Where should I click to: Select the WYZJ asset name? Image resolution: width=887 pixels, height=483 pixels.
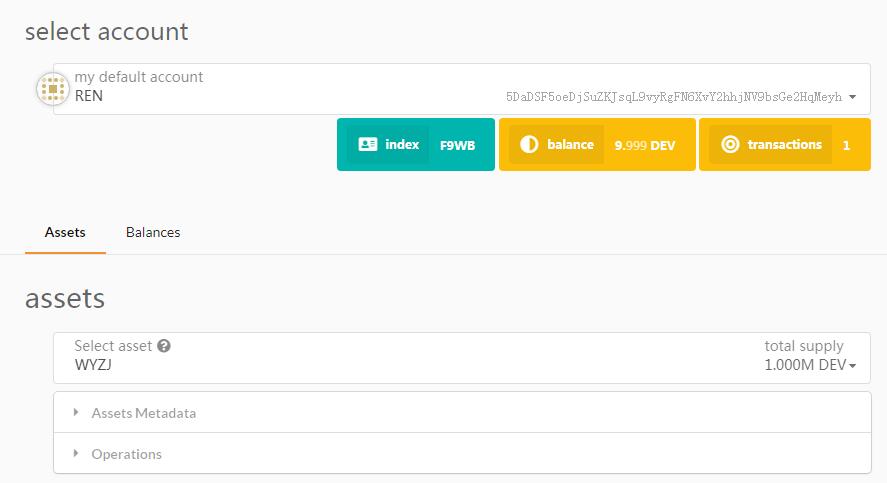click(x=94, y=365)
